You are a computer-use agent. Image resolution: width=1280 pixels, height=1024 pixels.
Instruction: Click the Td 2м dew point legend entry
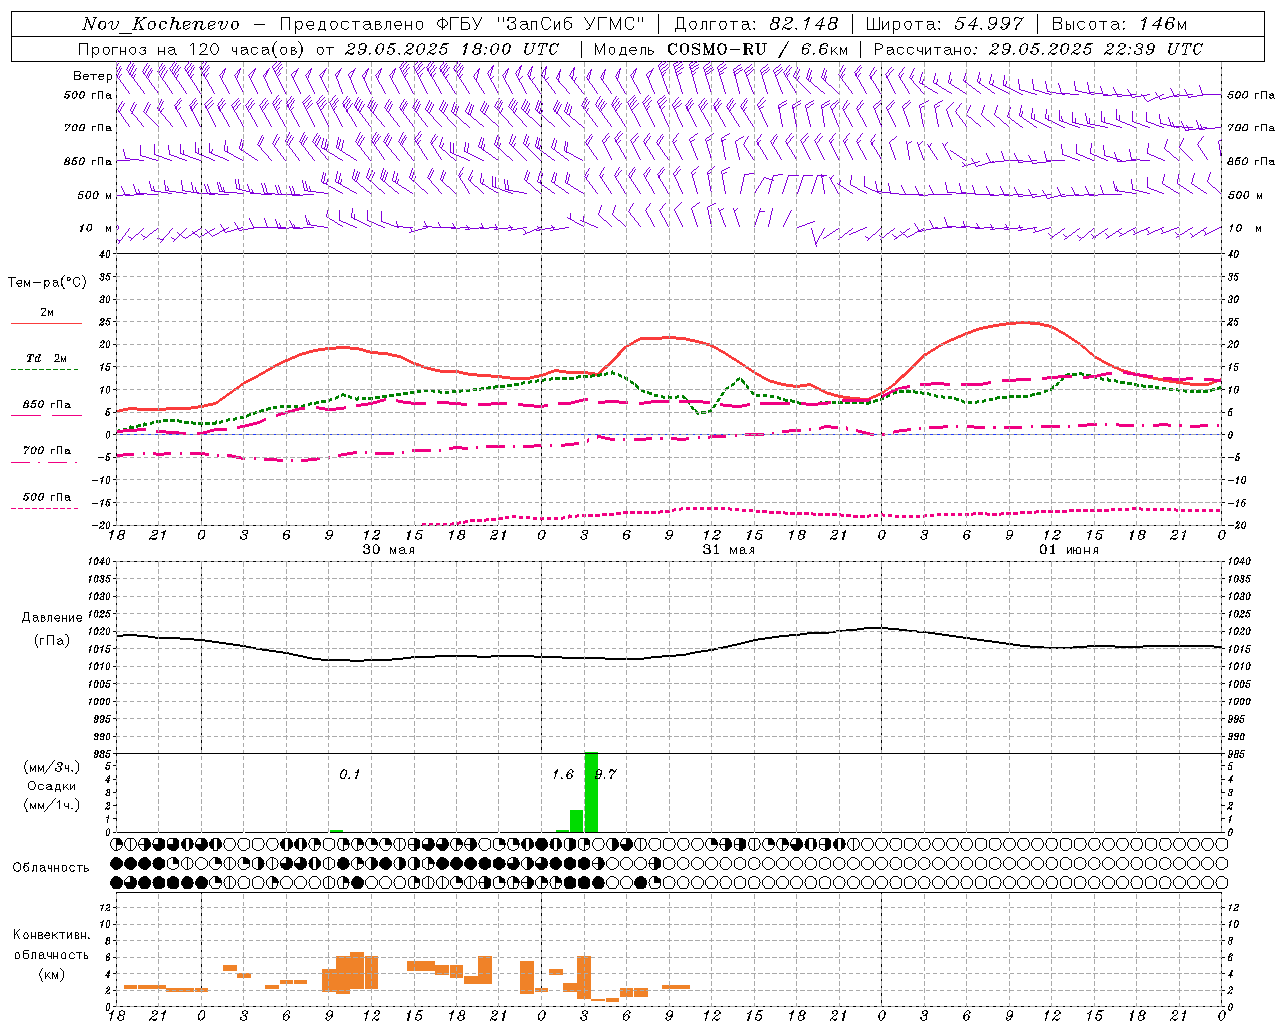pyautogui.click(x=46, y=358)
